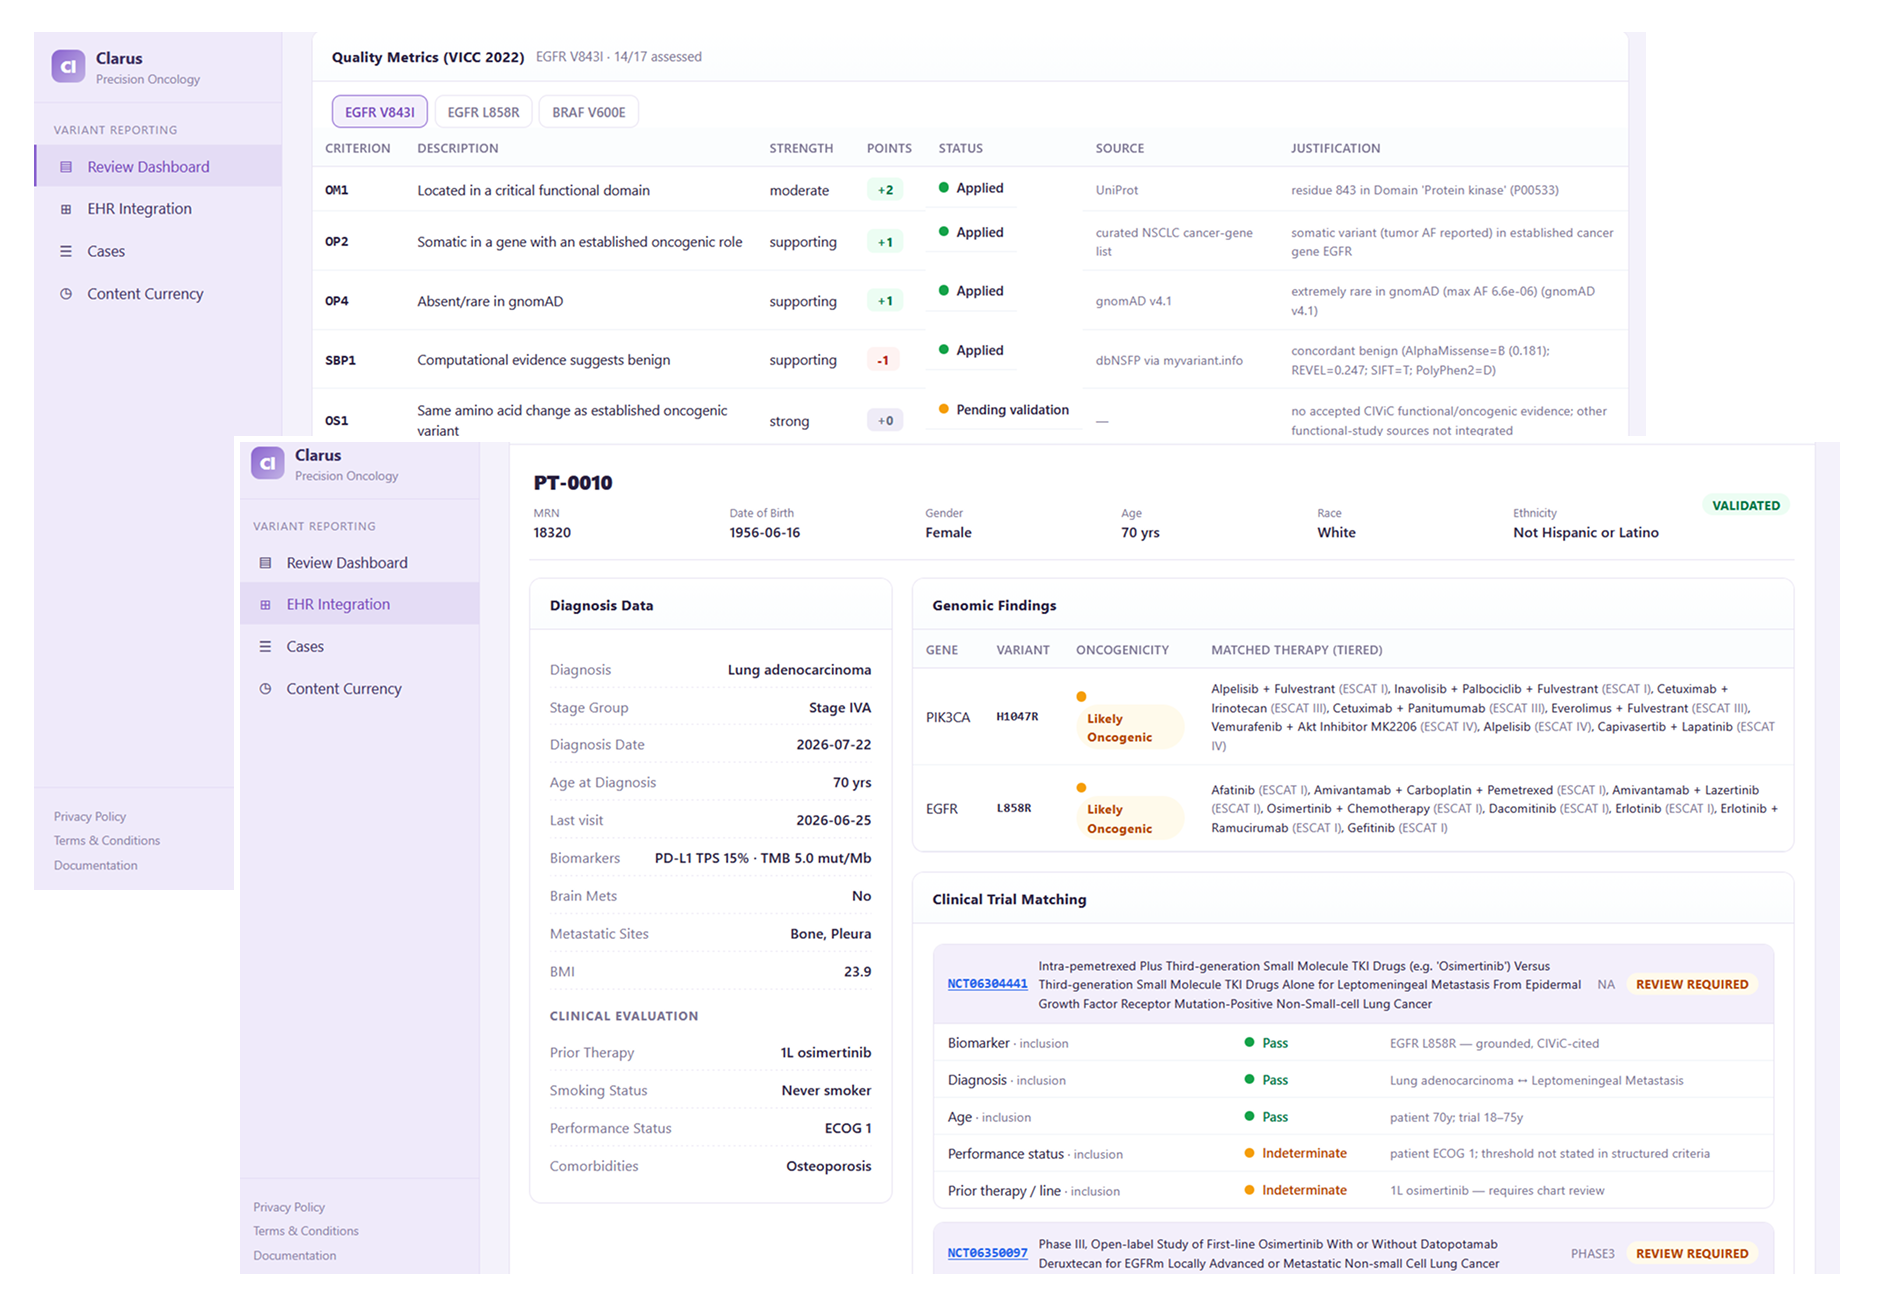This screenshot has width=1880, height=1312.
Task: Open Cases in the front window sidebar
Action: [360, 646]
